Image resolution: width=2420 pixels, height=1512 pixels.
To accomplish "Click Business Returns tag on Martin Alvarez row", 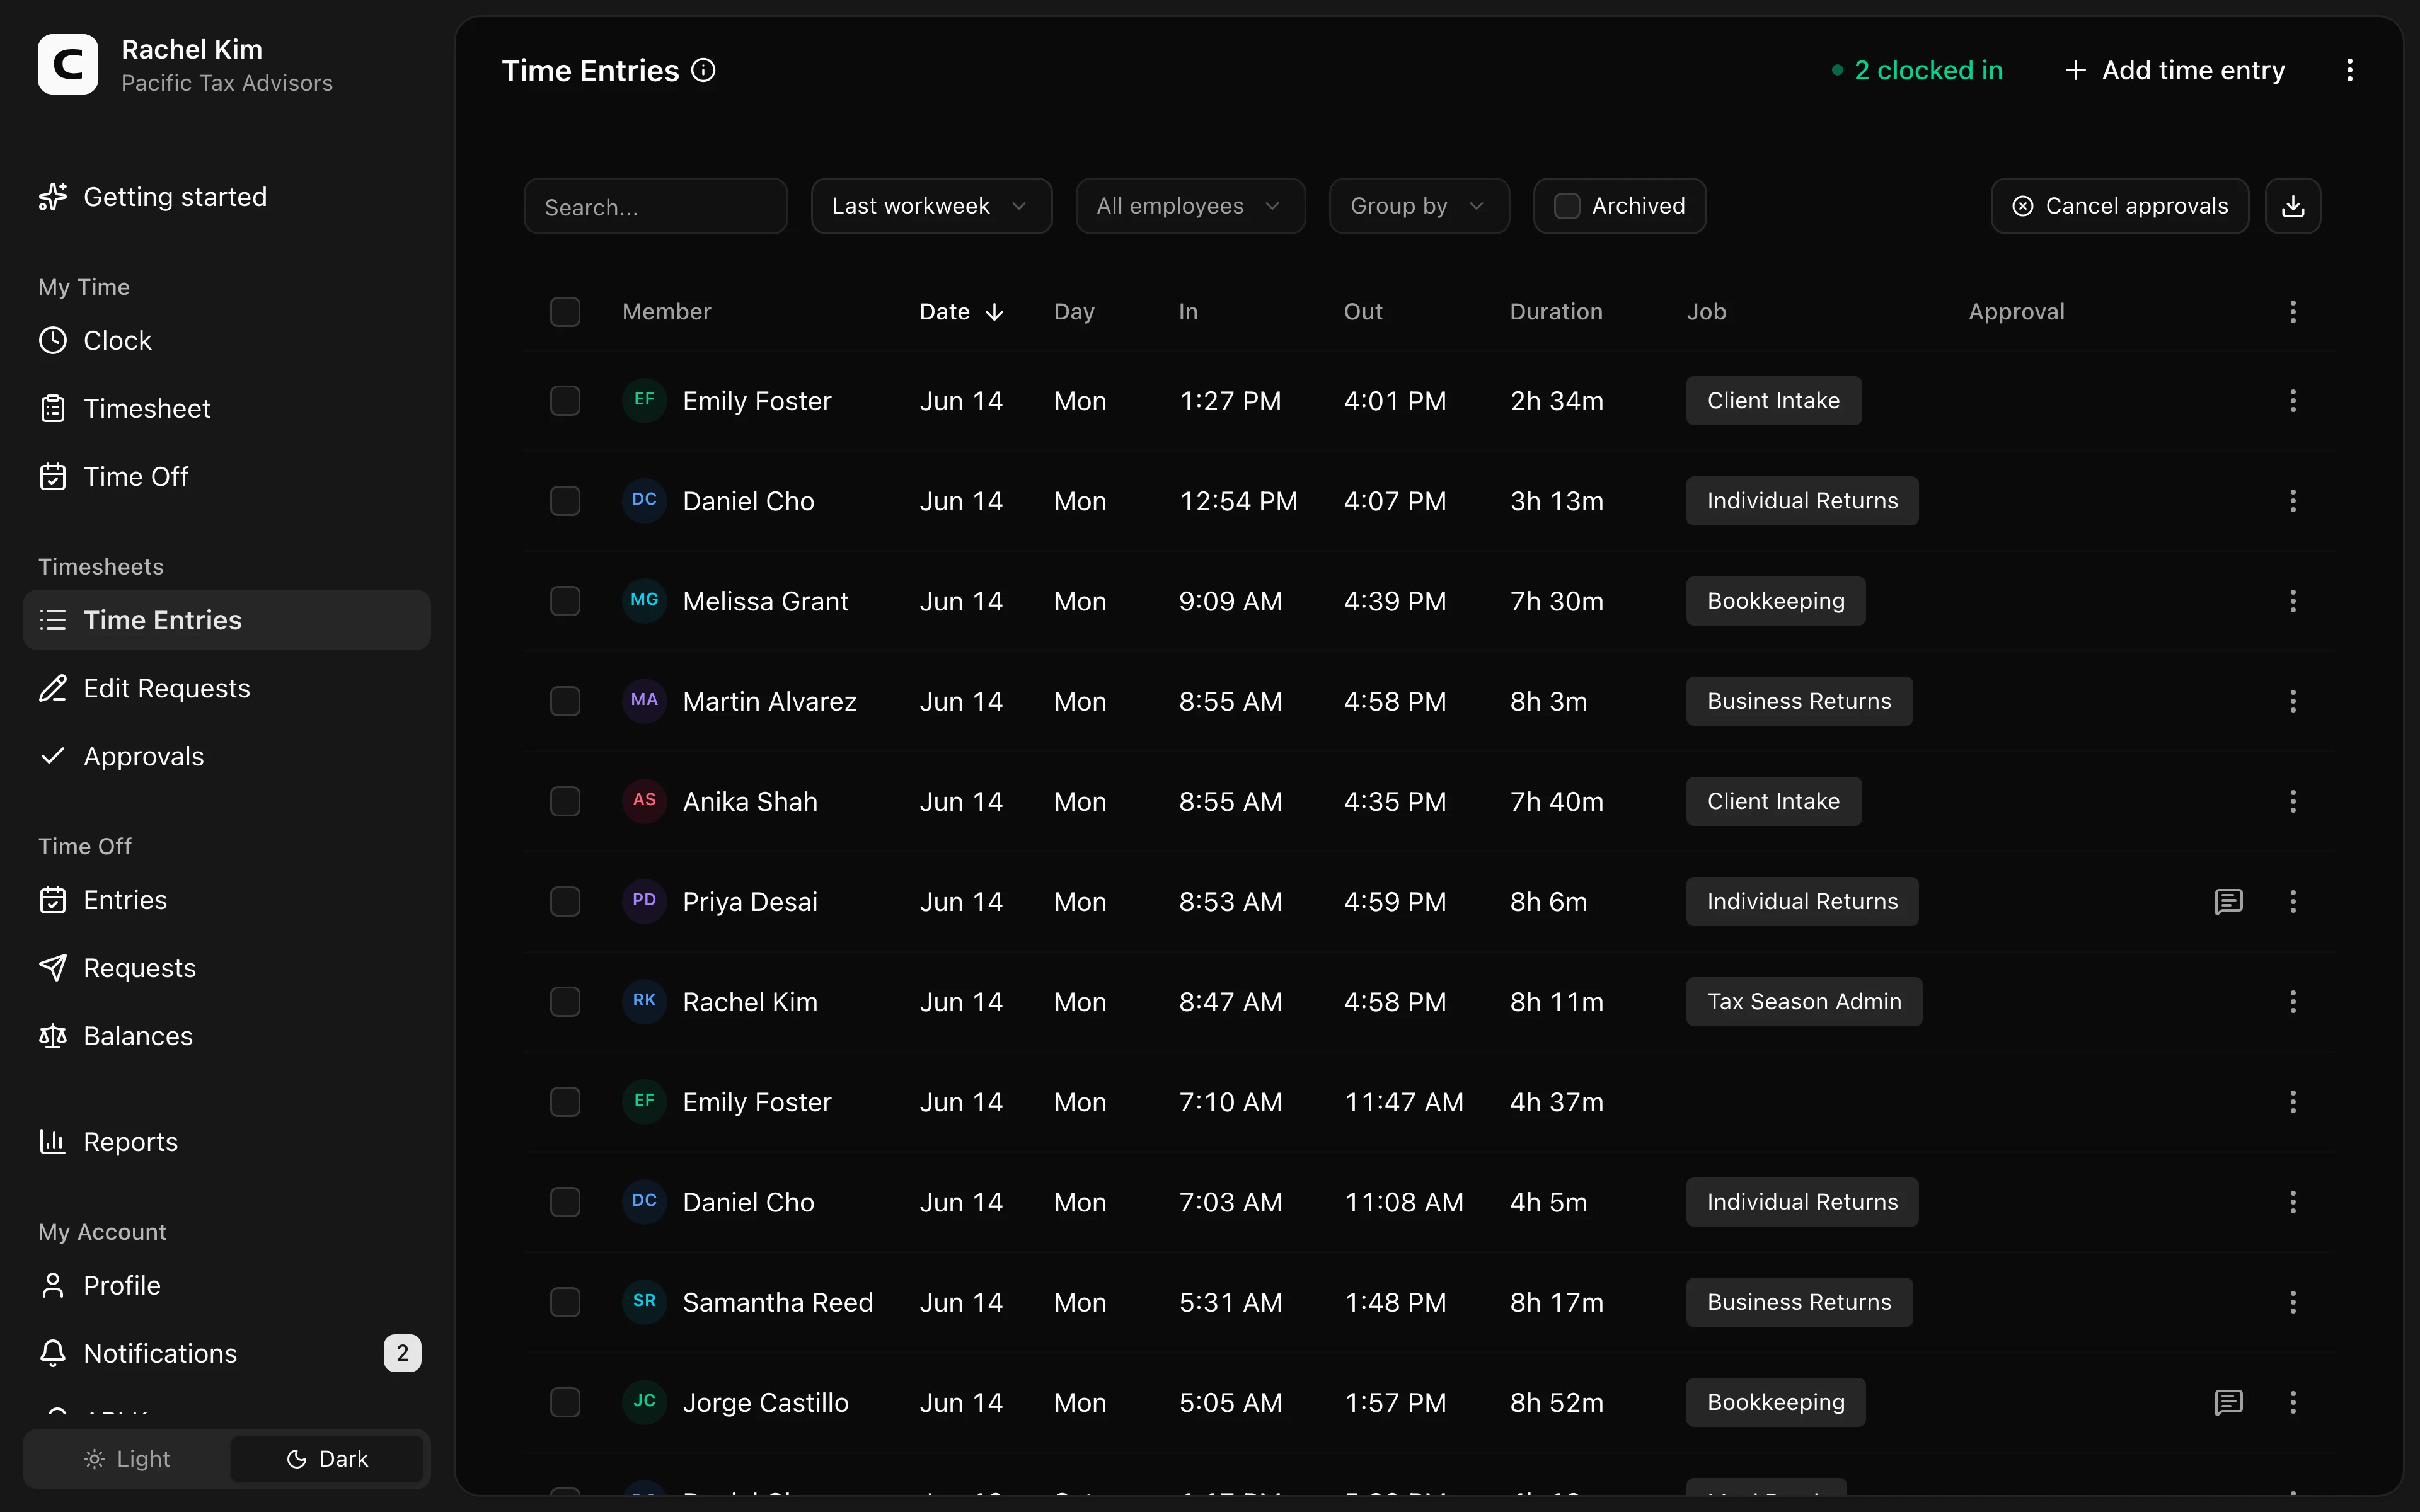I will click(x=1798, y=701).
